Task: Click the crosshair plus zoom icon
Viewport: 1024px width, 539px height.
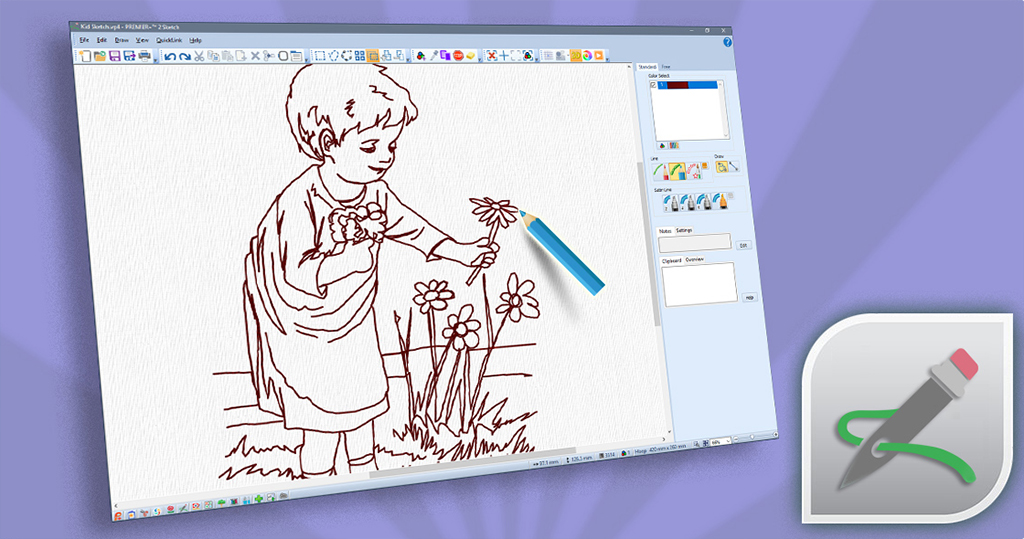Action: pyautogui.click(x=504, y=56)
